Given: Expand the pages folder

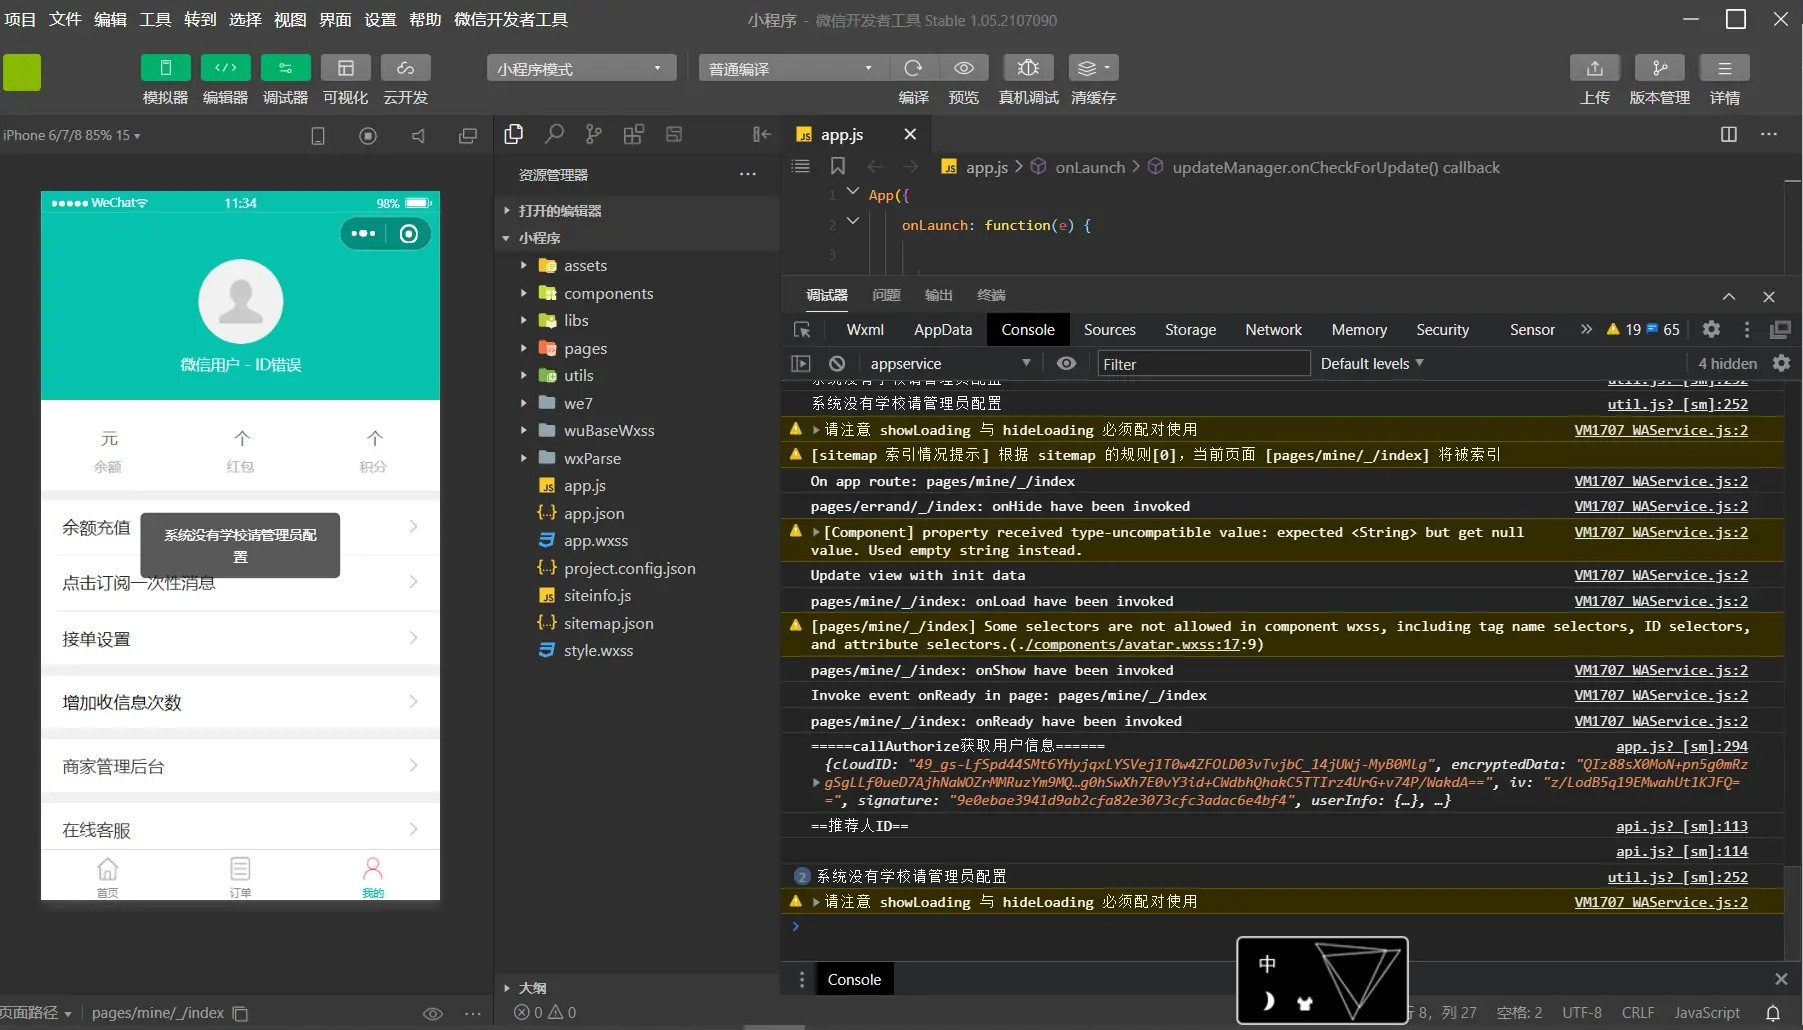Looking at the screenshot, I should click(x=637, y=348).
